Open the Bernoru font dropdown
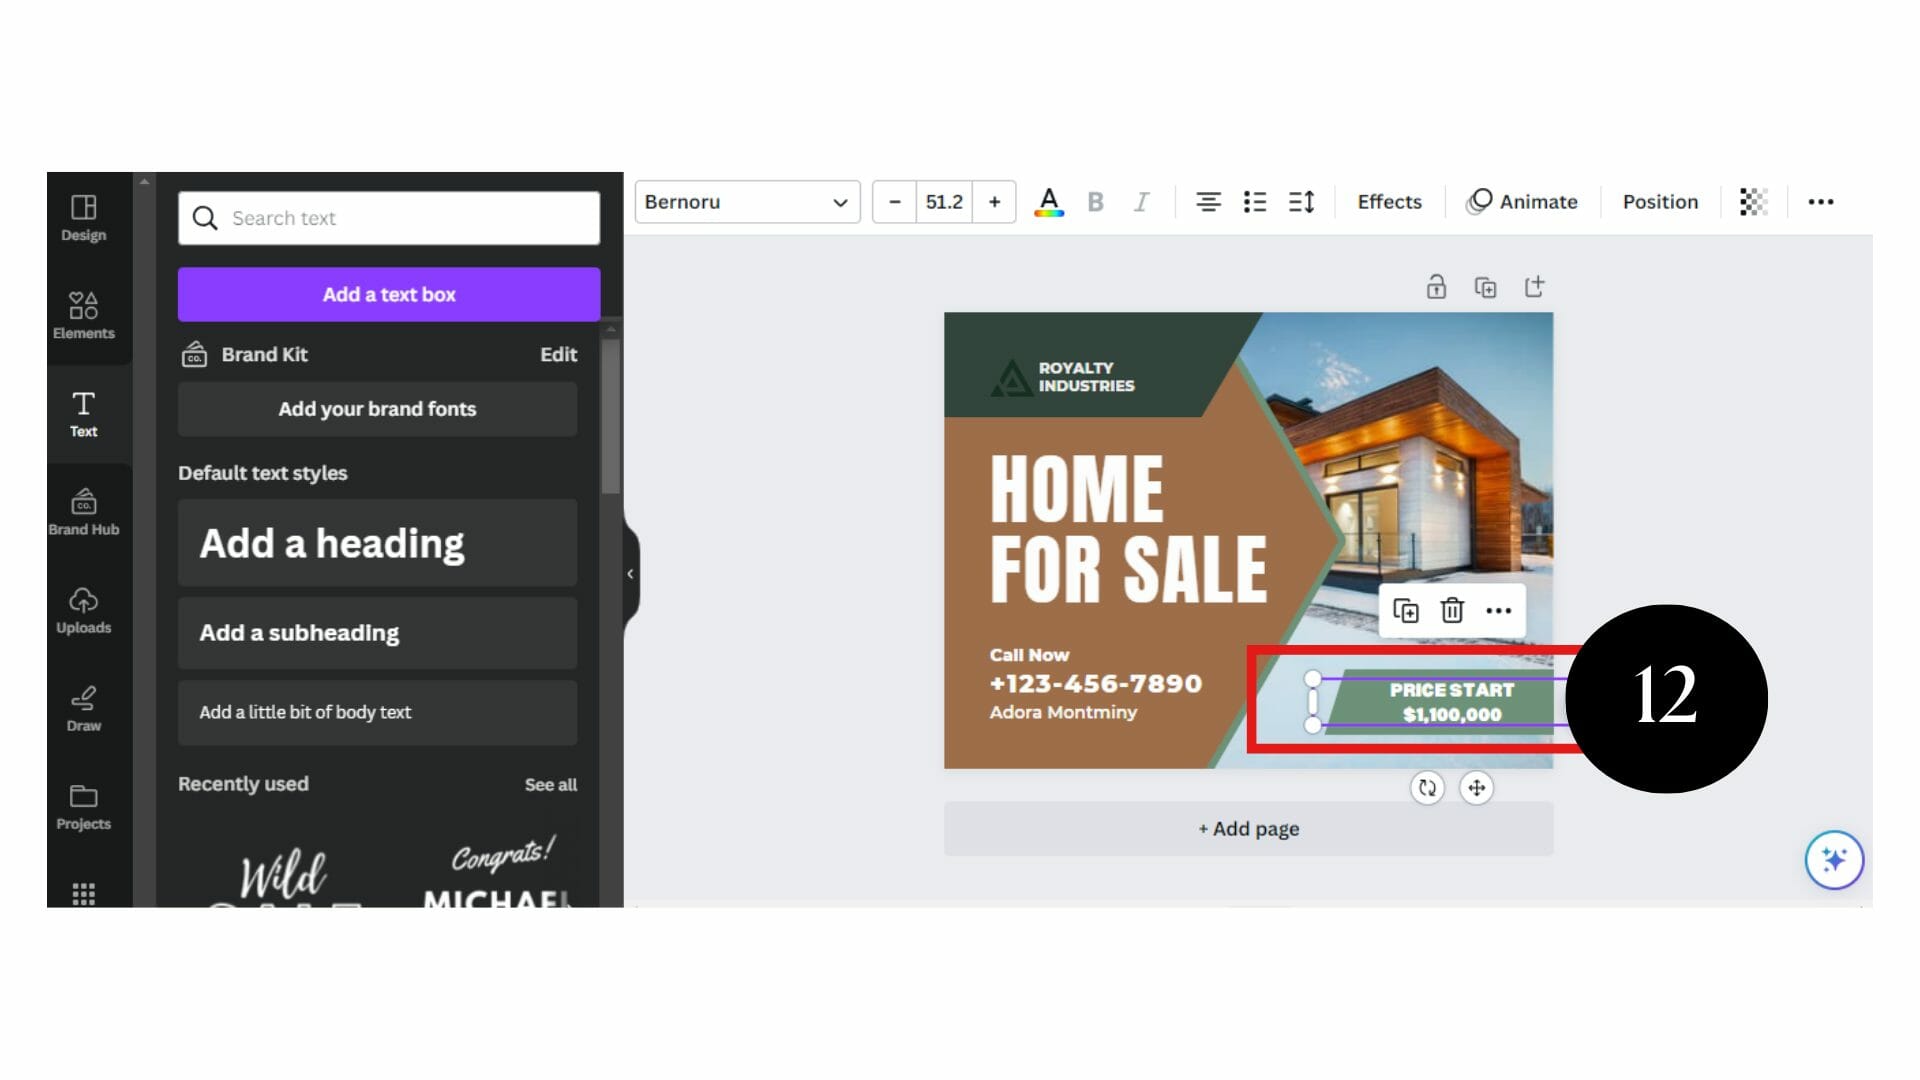 coord(747,202)
